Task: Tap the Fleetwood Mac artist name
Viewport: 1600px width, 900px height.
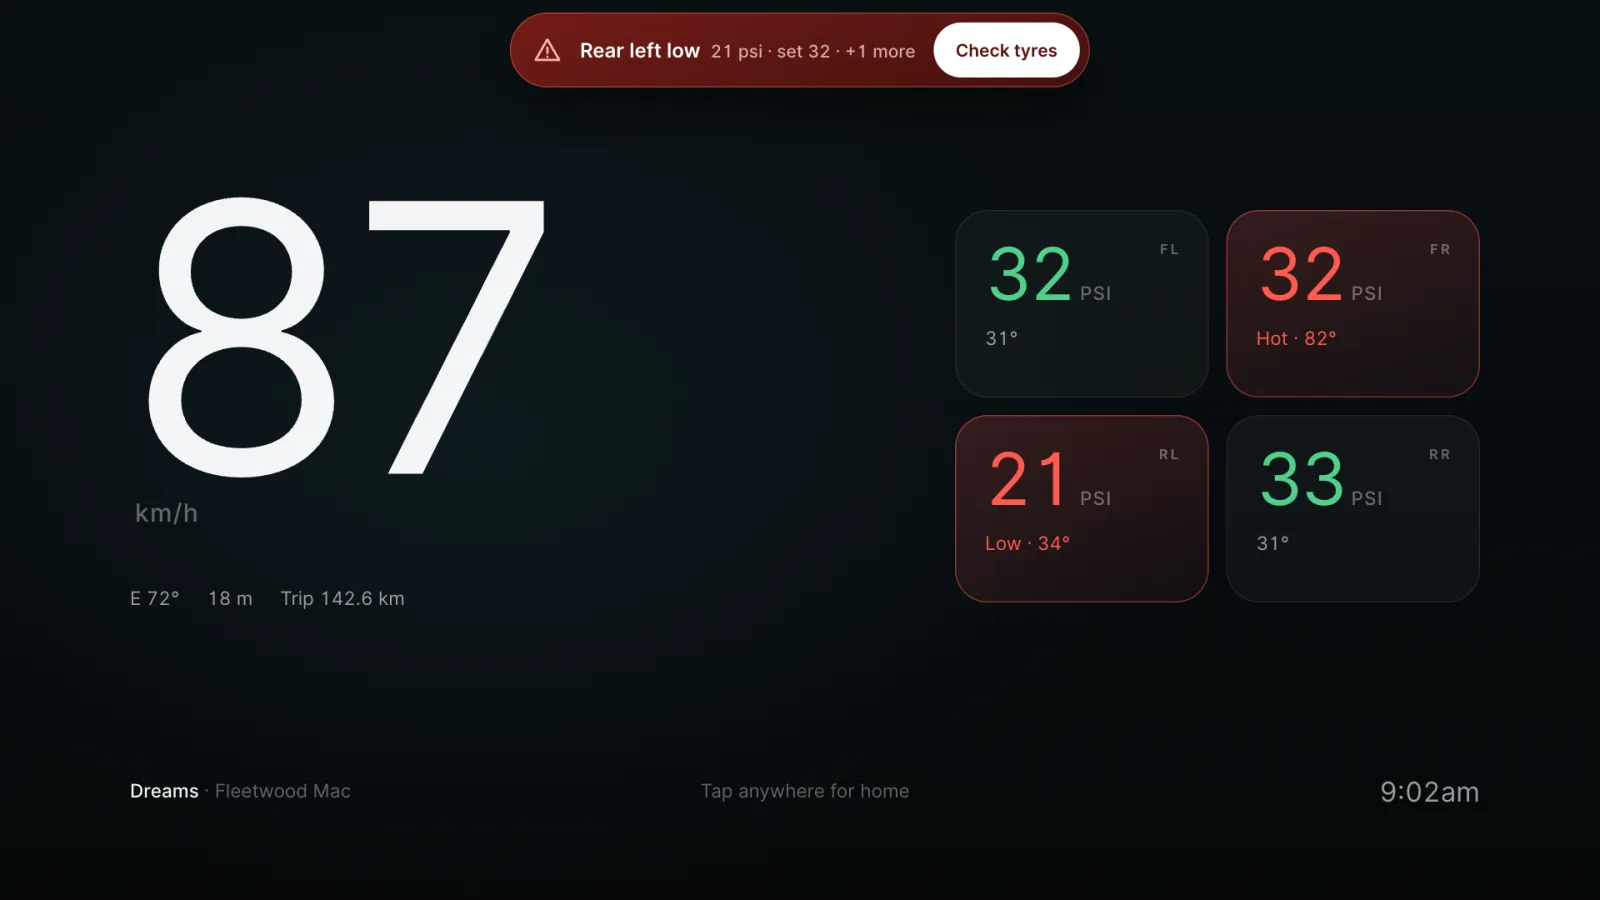Action: click(x=283, y=791)
